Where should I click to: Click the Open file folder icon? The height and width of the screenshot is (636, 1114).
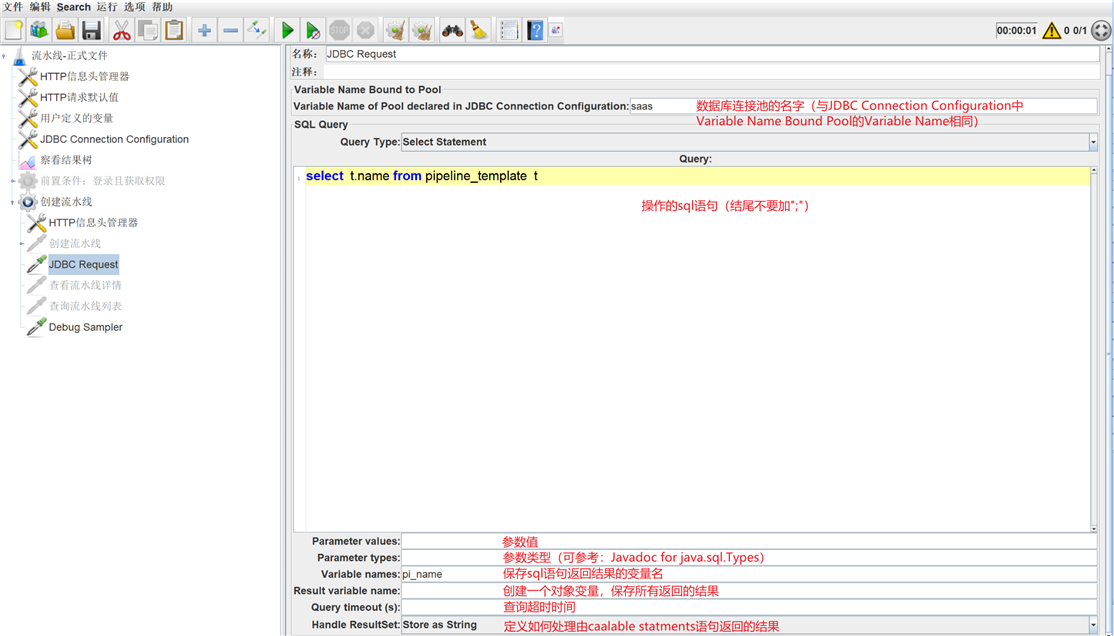click(65, 31)
